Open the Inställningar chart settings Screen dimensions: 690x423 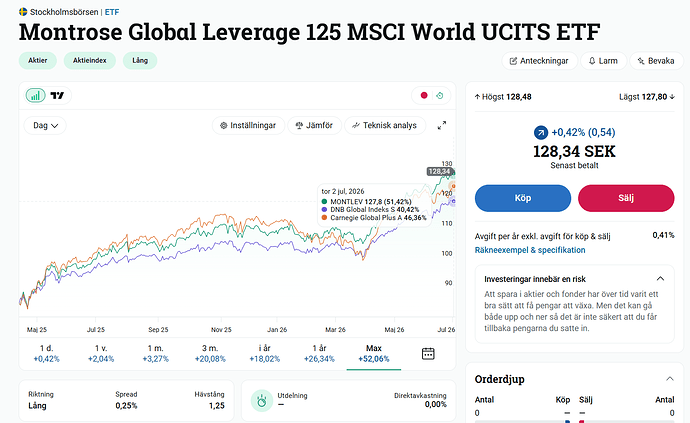coord(248,125)
